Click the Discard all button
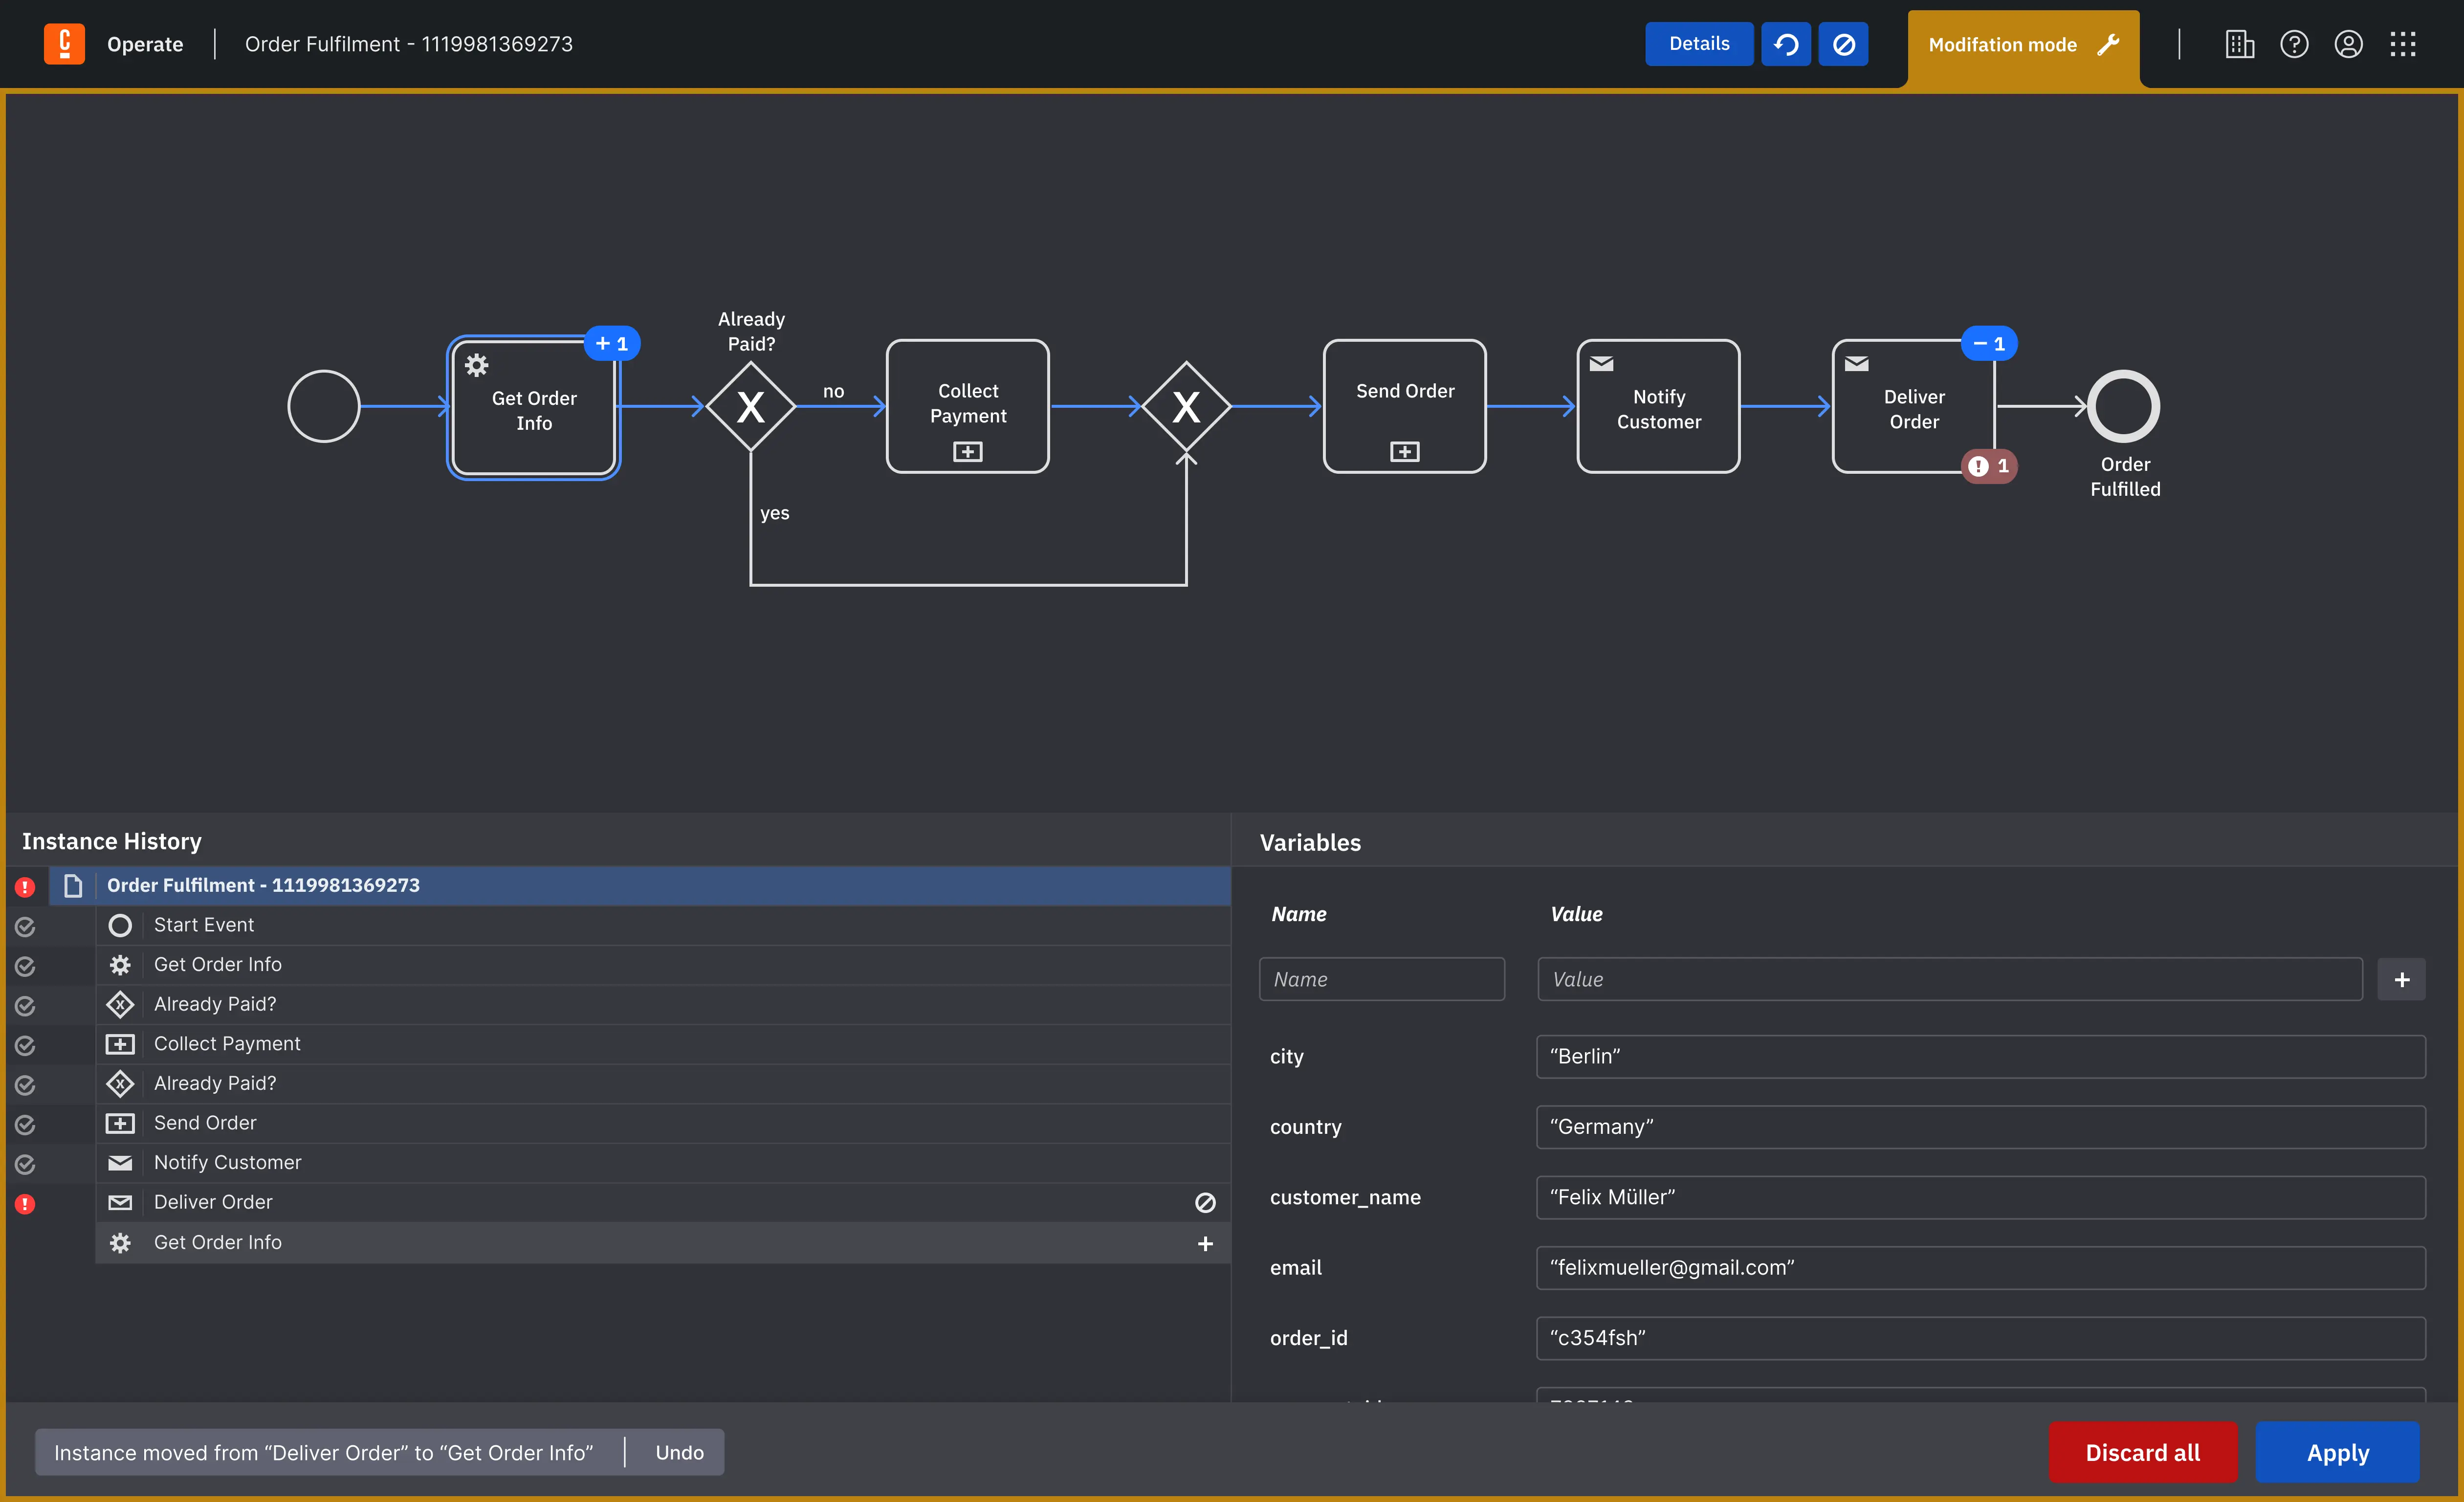Image resolution: width=2464 pixels, height=1502 pixels. tap(2142, 1452)
